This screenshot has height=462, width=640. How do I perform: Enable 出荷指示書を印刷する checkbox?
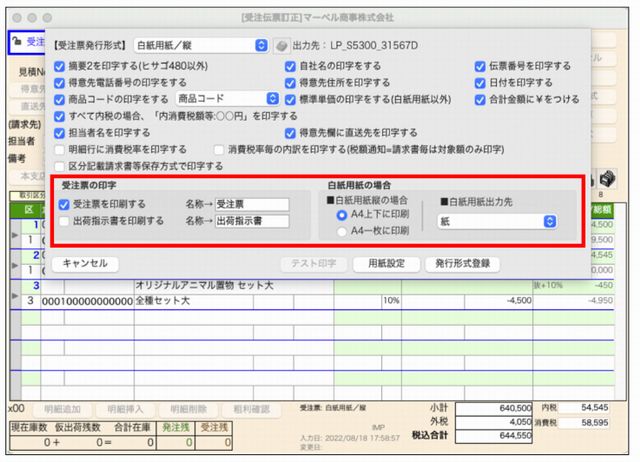(65, 221)
